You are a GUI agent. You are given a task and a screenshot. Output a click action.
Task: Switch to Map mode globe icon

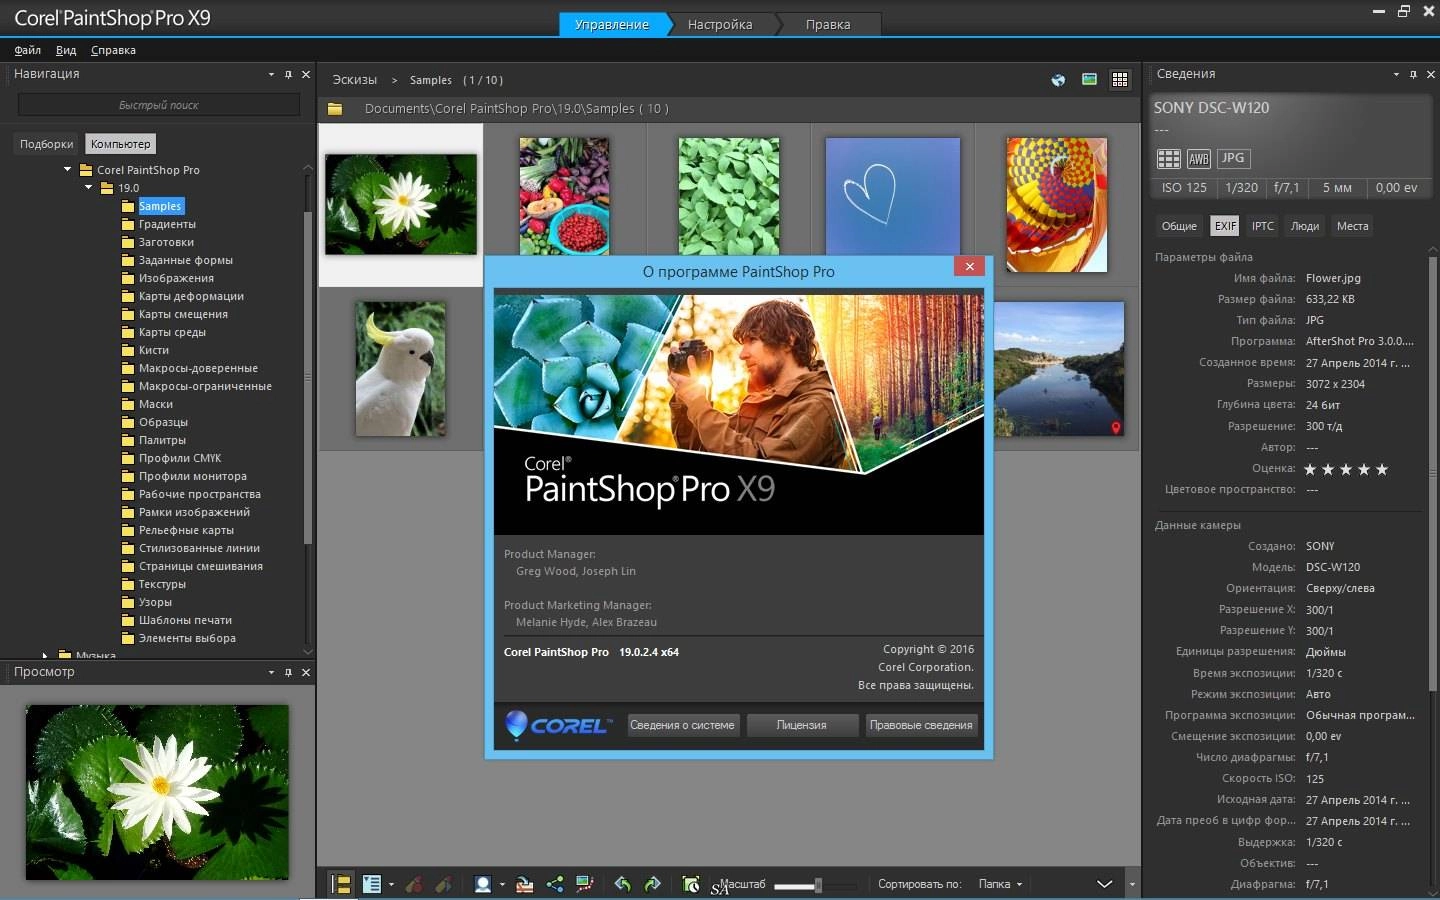(x=1058, y=80)
